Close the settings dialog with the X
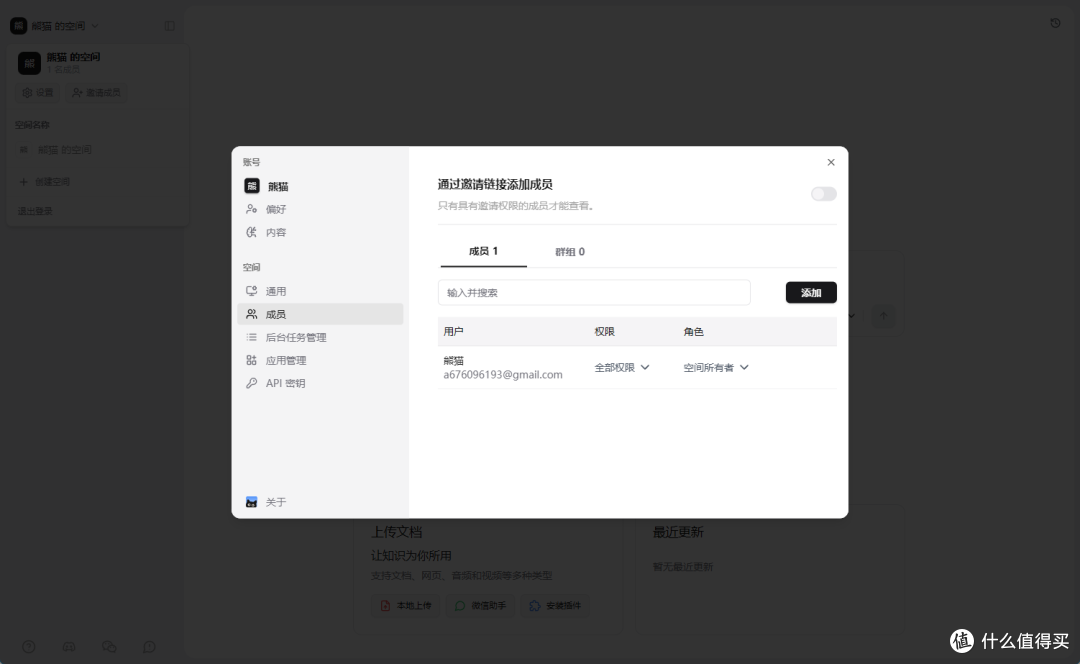Viewport: 1080px width, 664px height. (x=831, y=162)
